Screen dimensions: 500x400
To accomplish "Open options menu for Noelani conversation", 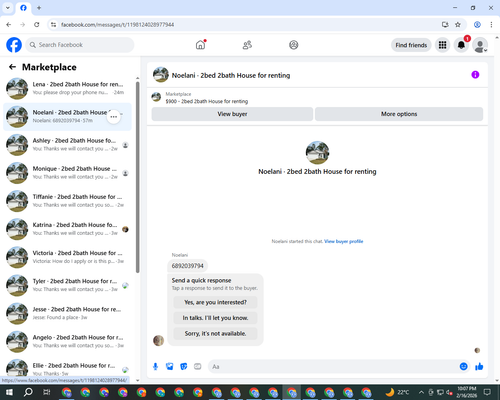I will (114, 117).
